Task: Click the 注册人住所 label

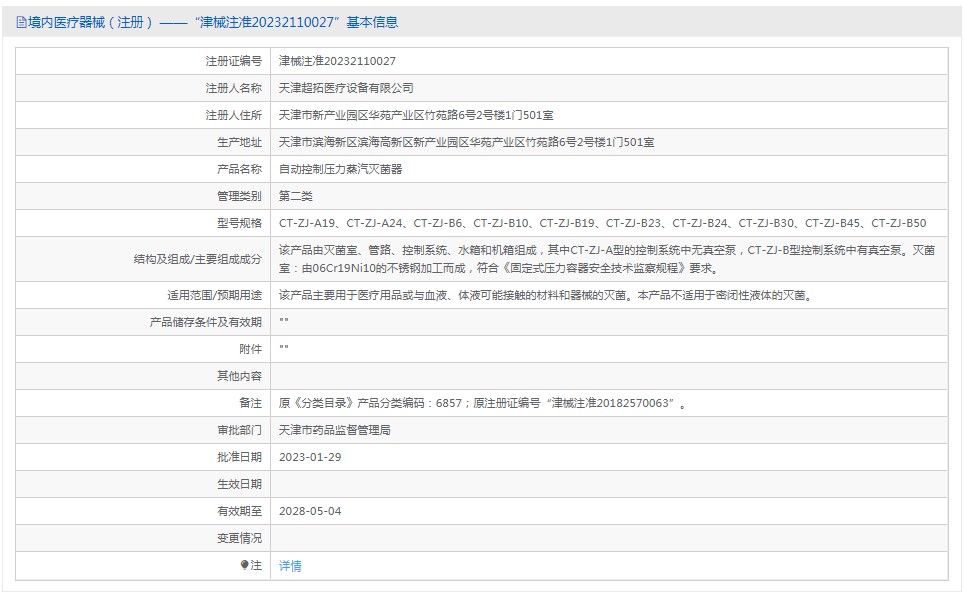Action: [x=234, y=115]
